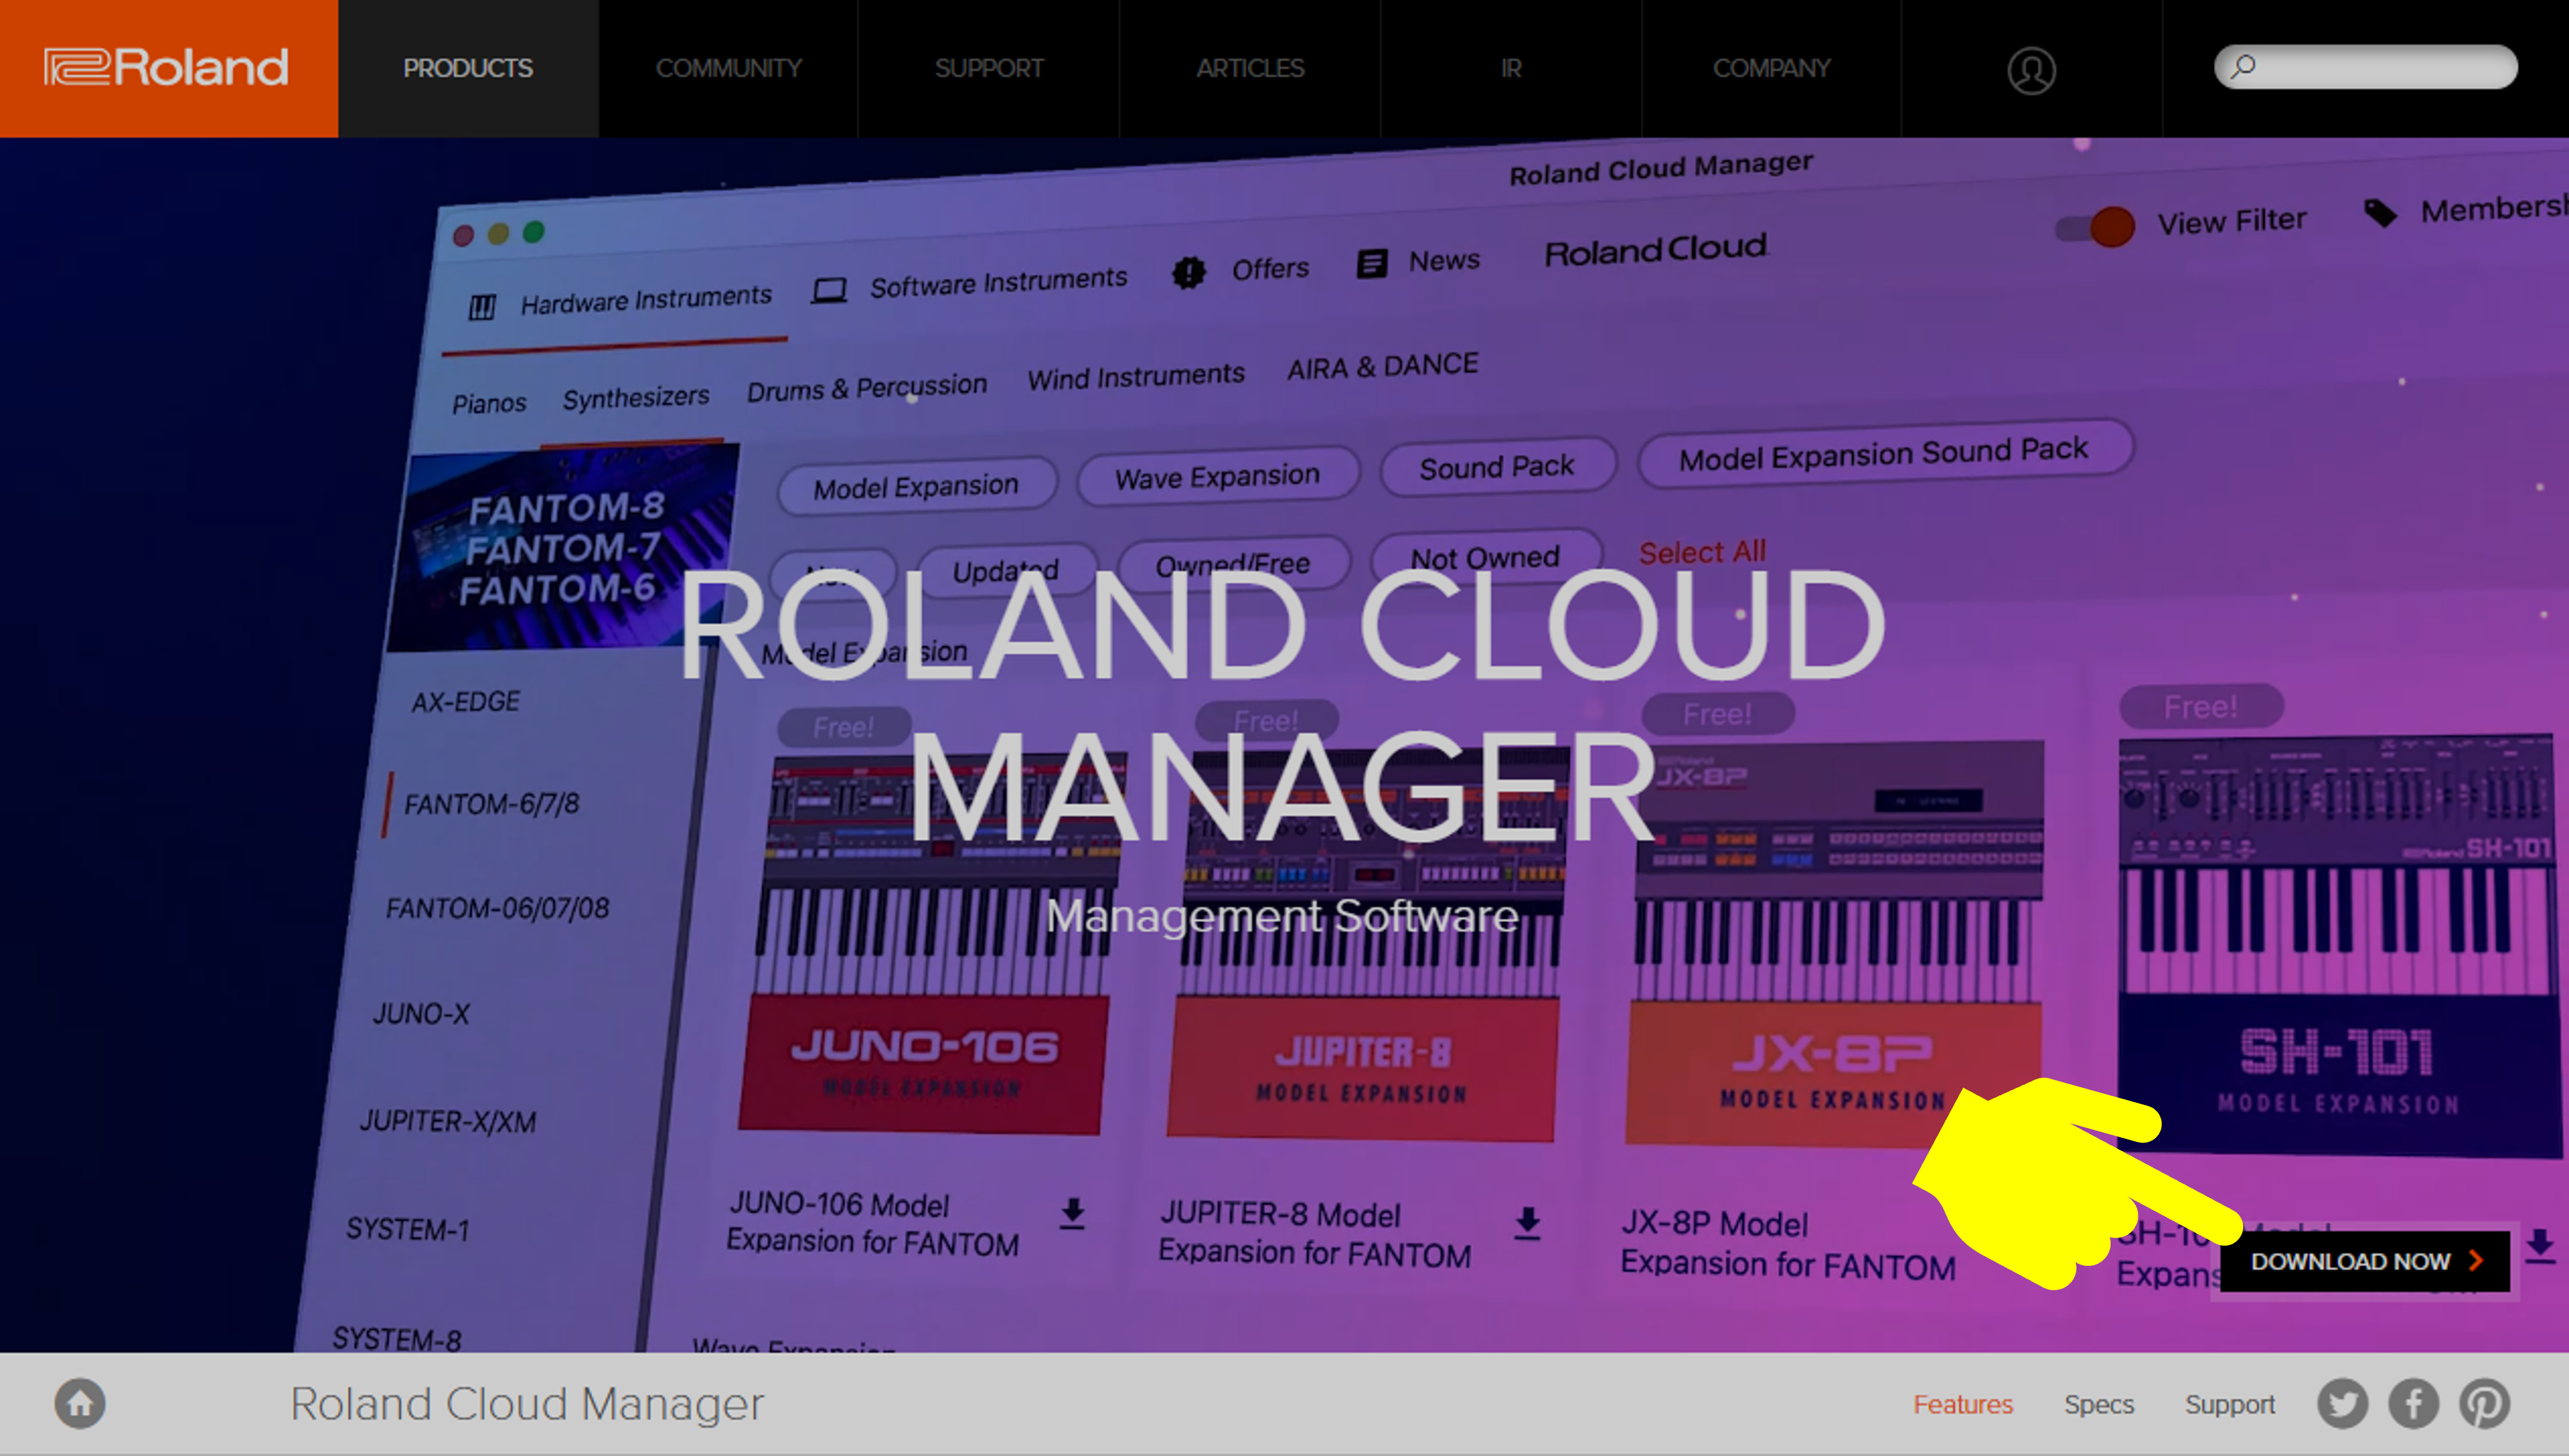Click the search magnifier icon

(x=2243, y=67)
